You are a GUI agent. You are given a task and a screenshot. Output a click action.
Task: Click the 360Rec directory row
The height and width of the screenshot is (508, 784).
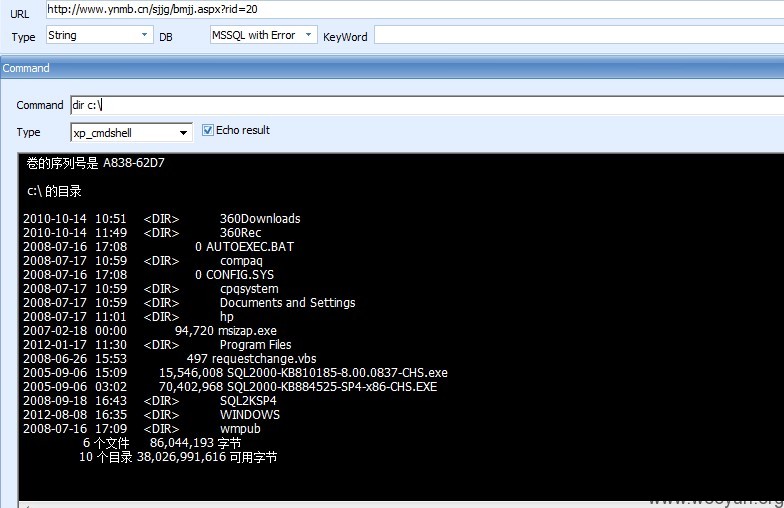tap(142, 232)
